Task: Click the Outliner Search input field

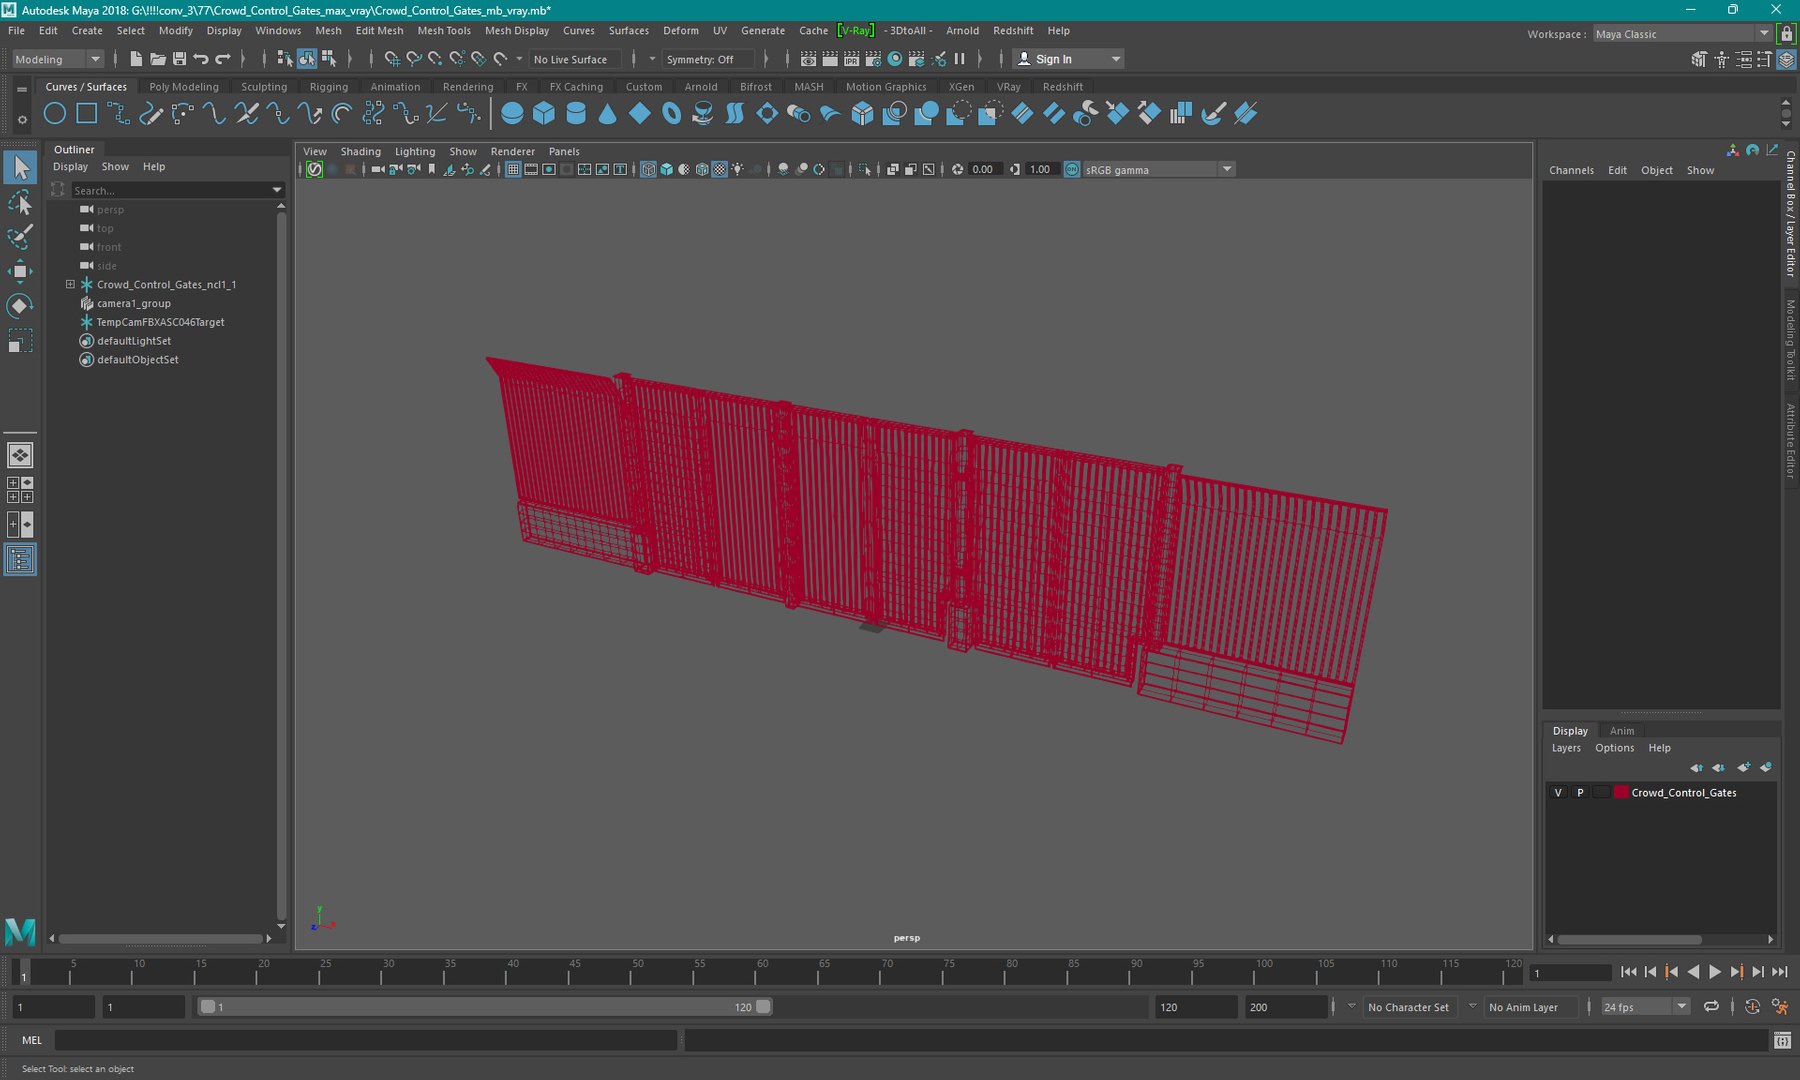Action: pyautogui.click(x=169, y=190)
